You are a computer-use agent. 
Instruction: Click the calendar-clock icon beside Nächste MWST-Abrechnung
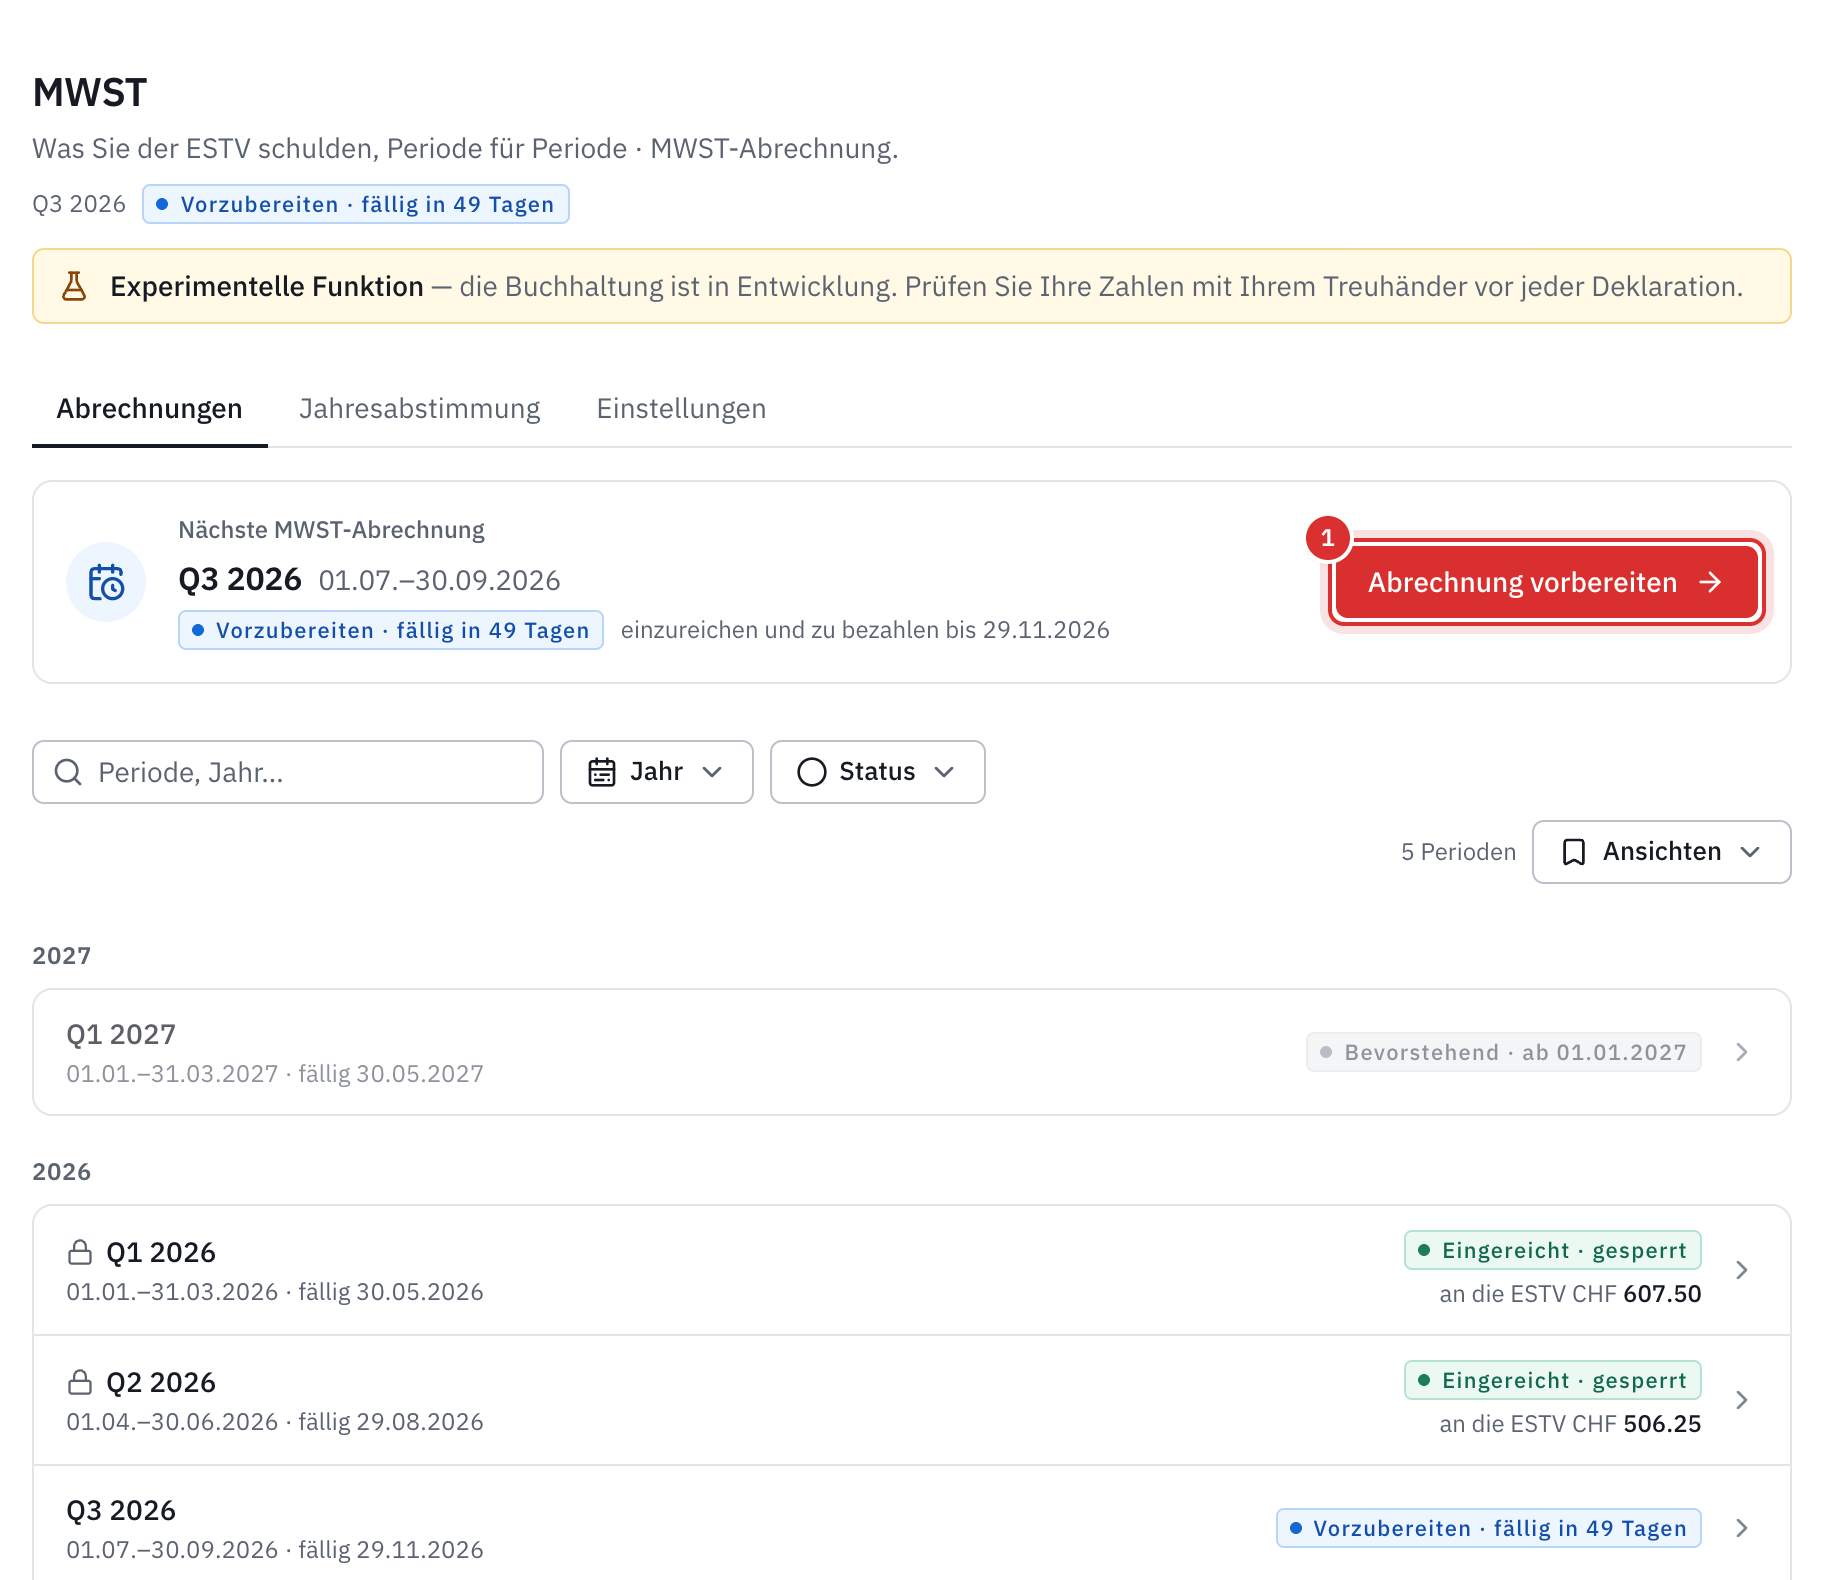click(106, 582)
